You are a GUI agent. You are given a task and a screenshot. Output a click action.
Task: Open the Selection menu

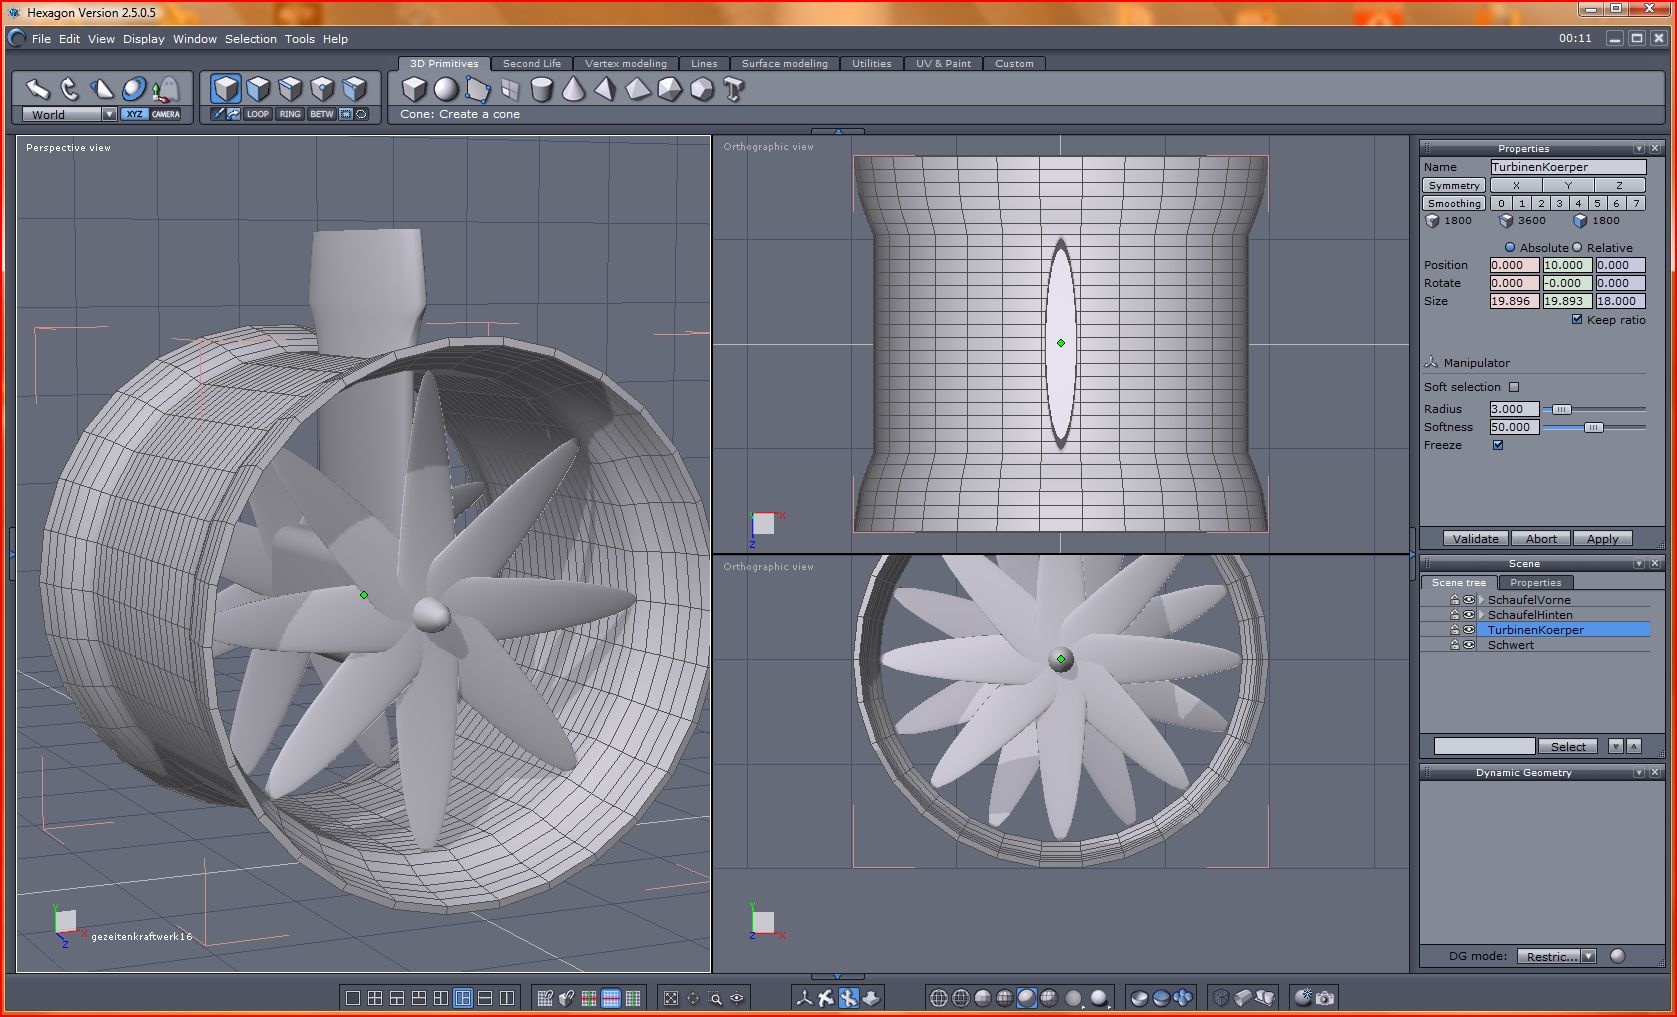click(x=250, y=39)
